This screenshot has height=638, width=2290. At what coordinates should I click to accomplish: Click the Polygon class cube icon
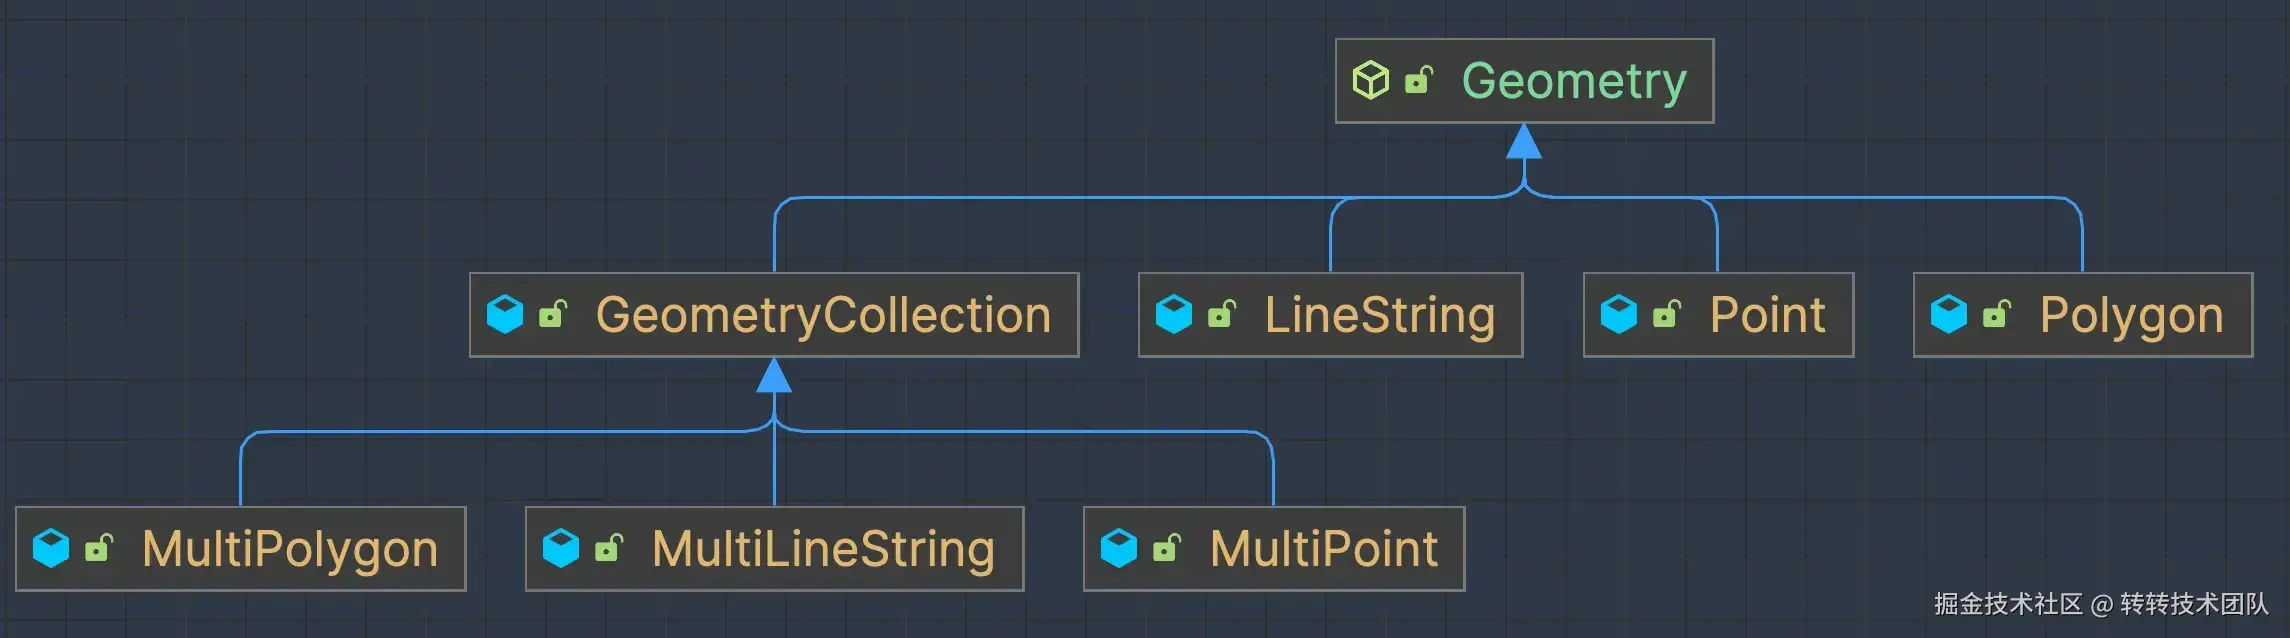pyautogui.click(x=1949, y=314)
